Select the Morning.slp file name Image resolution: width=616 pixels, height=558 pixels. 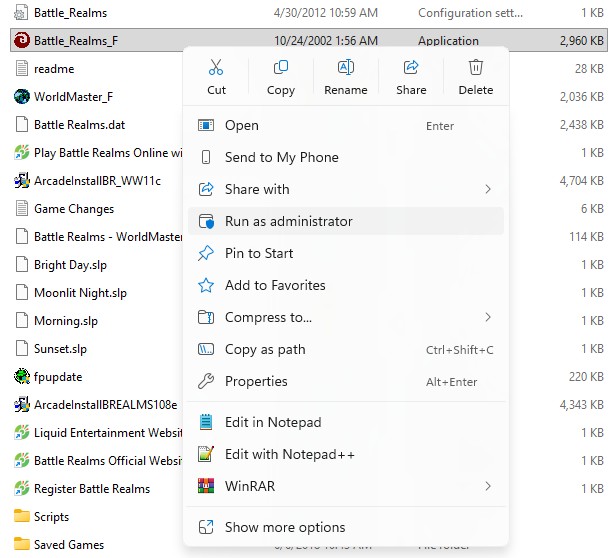tap(66, 321)
